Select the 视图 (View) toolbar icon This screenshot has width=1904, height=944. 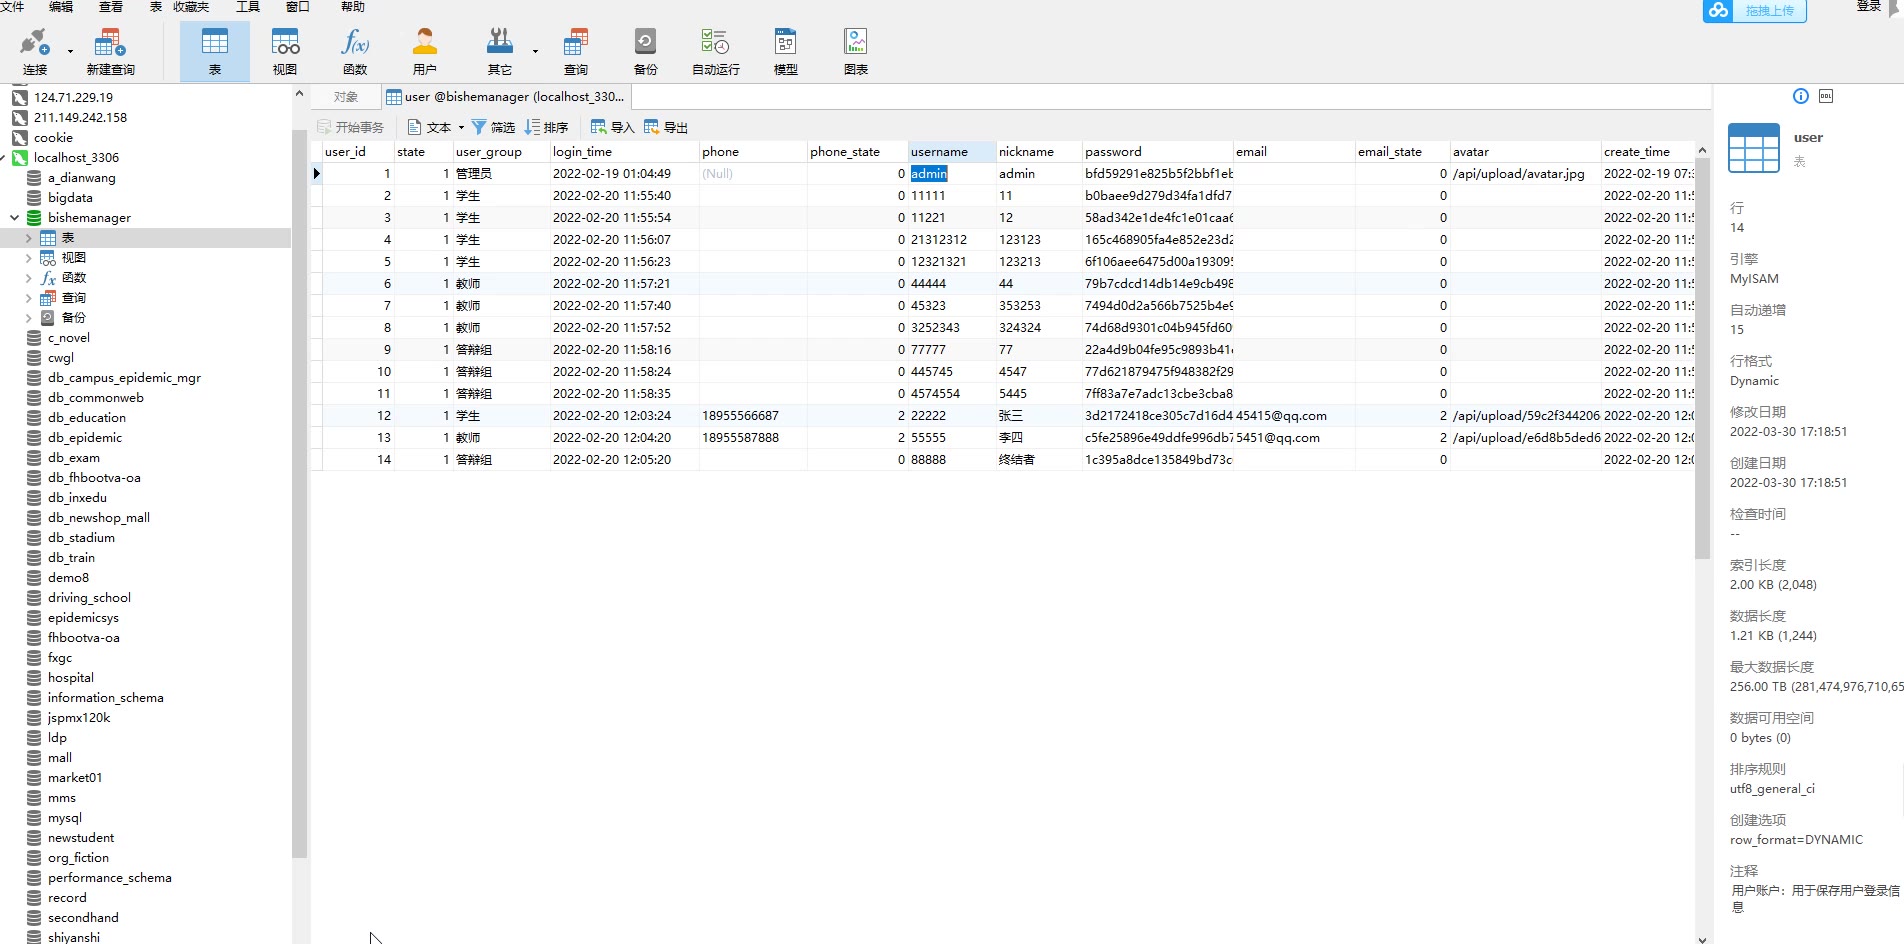tap(285, 51)
